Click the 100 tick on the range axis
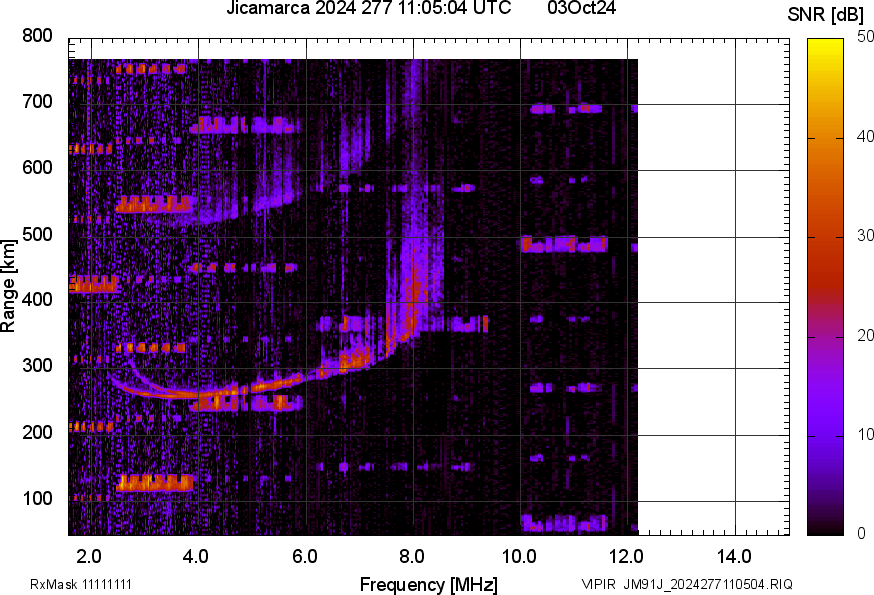 (37, 499)
